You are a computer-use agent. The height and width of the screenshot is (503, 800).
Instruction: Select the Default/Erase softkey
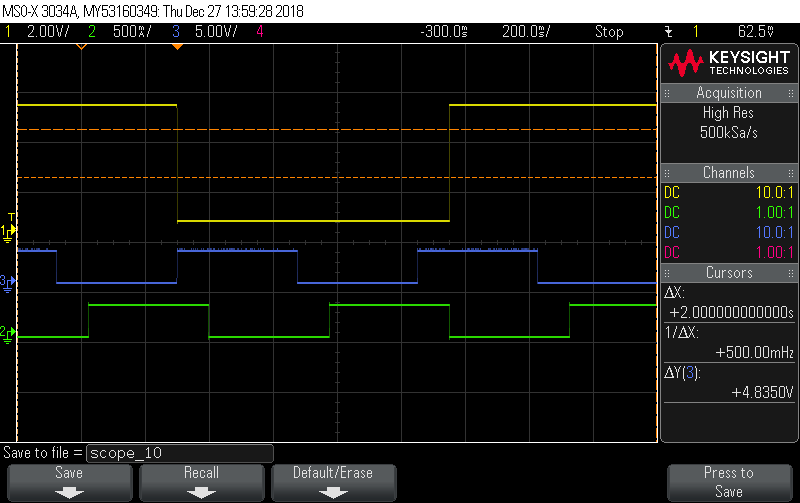click(x=333, y=483)
